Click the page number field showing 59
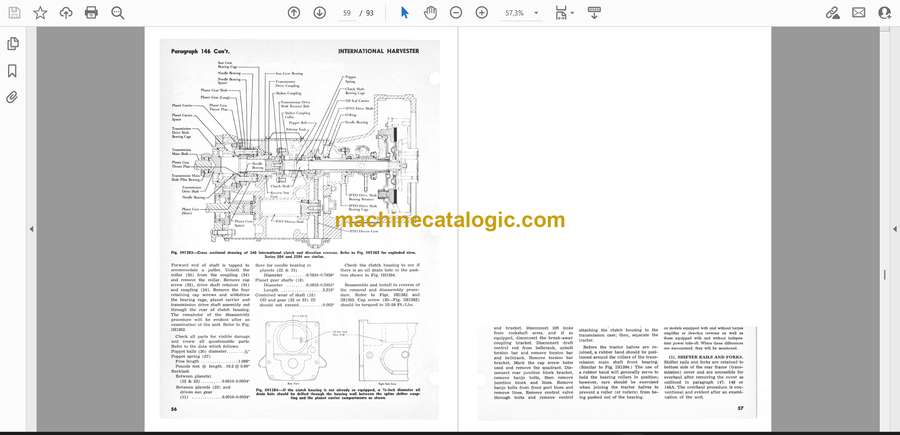The height and width of the screenshot is (435, 900). [x=347, y=13]
